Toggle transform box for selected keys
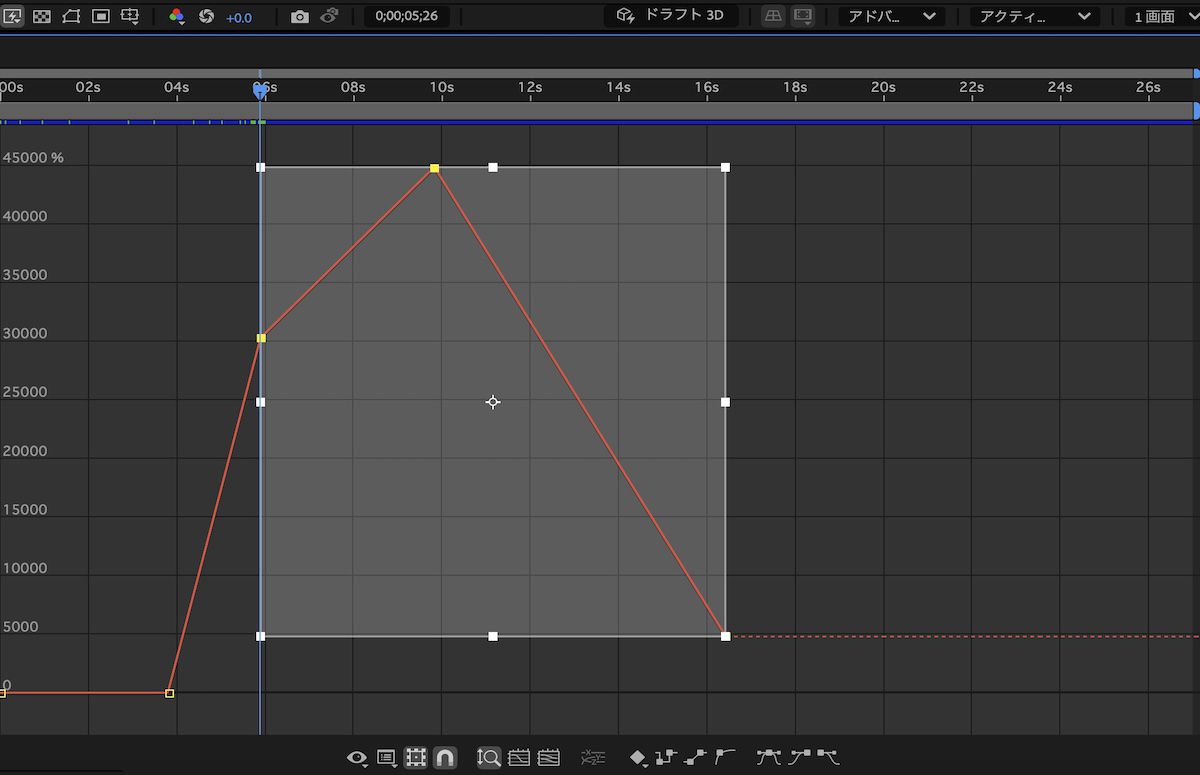The image size is (1200, 775). (x=416, y=758)
